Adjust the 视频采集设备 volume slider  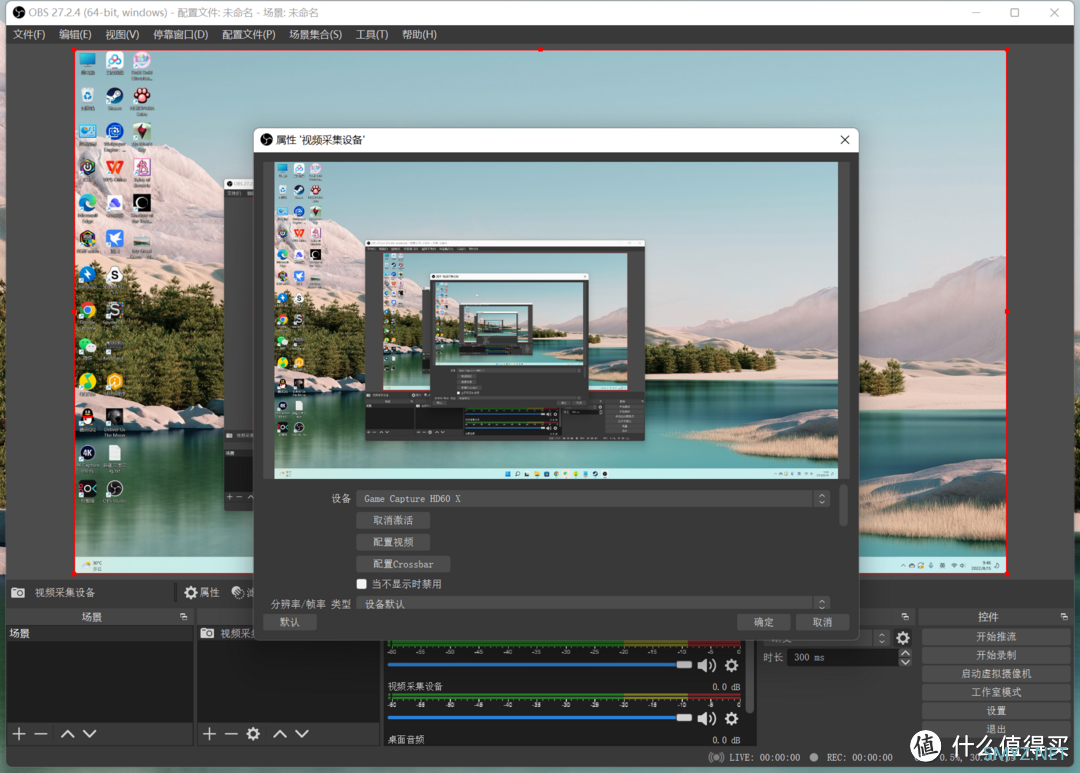click(x=539, y=718)
